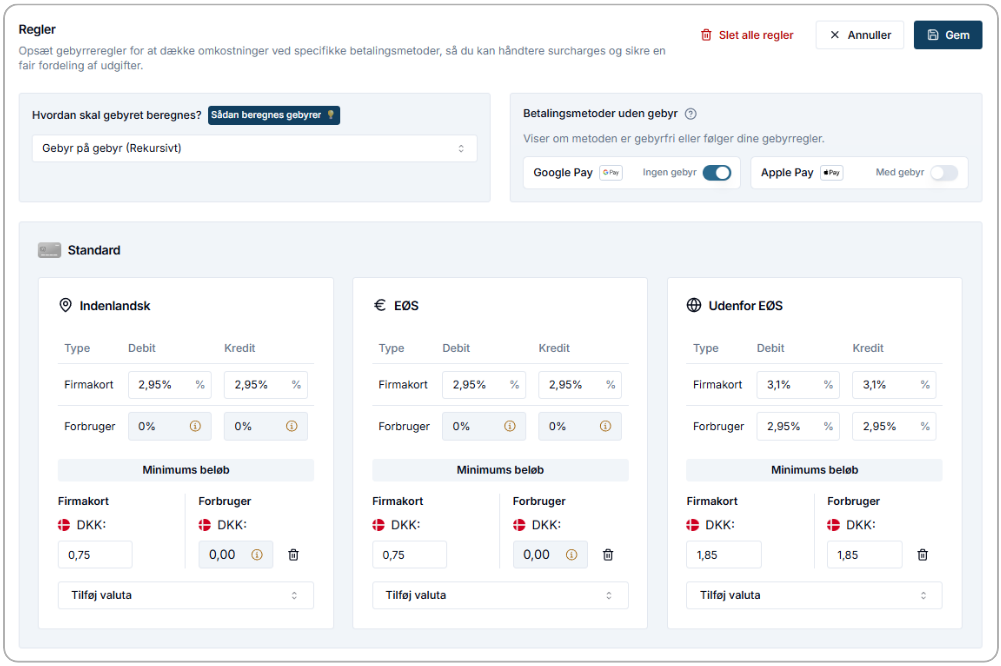Screen dimensions: 1001x666
Task: Click info icon in Indenlandsk Forbruger minimum field
Action: click(x=257, y=555)
